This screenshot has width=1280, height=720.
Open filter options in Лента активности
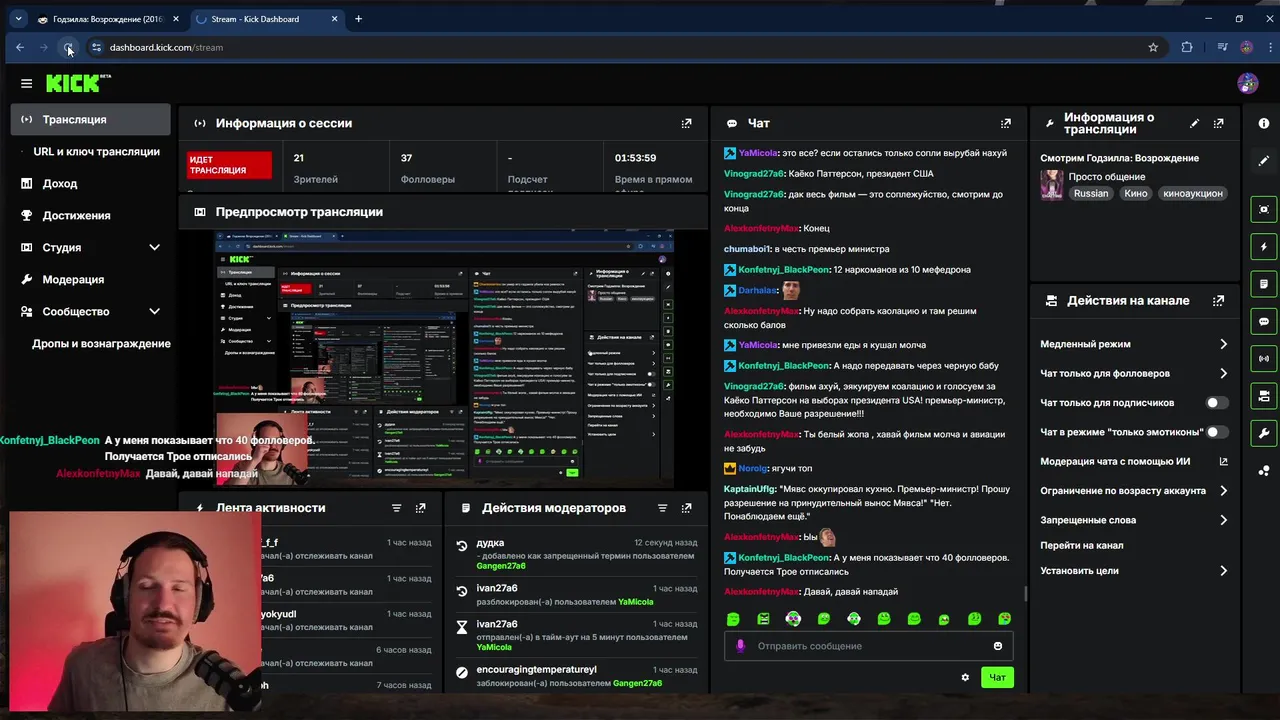(x=396, y=508)
